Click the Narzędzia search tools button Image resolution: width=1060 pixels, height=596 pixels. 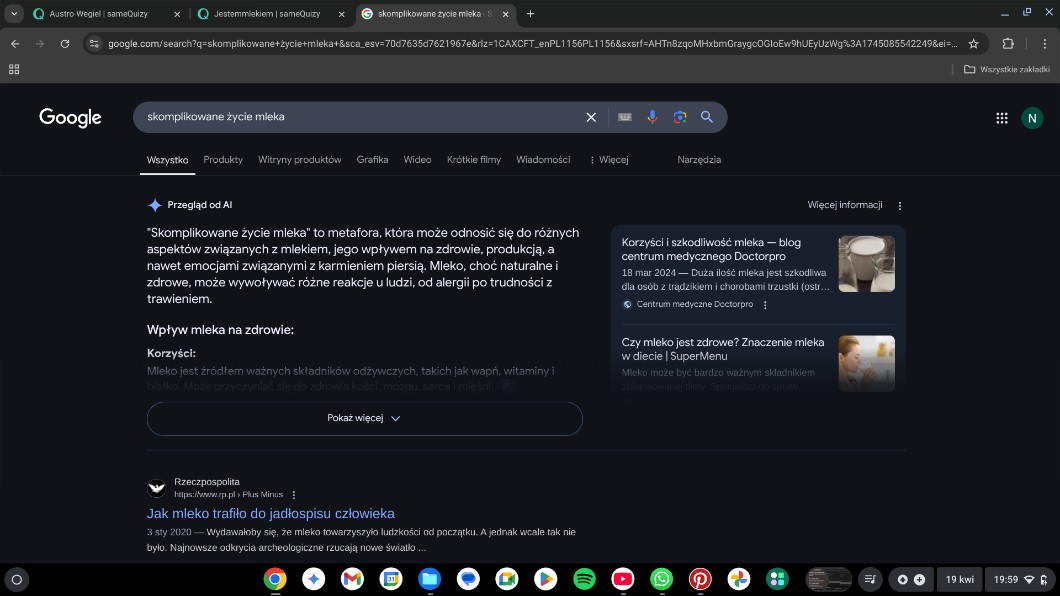[699, 160]
